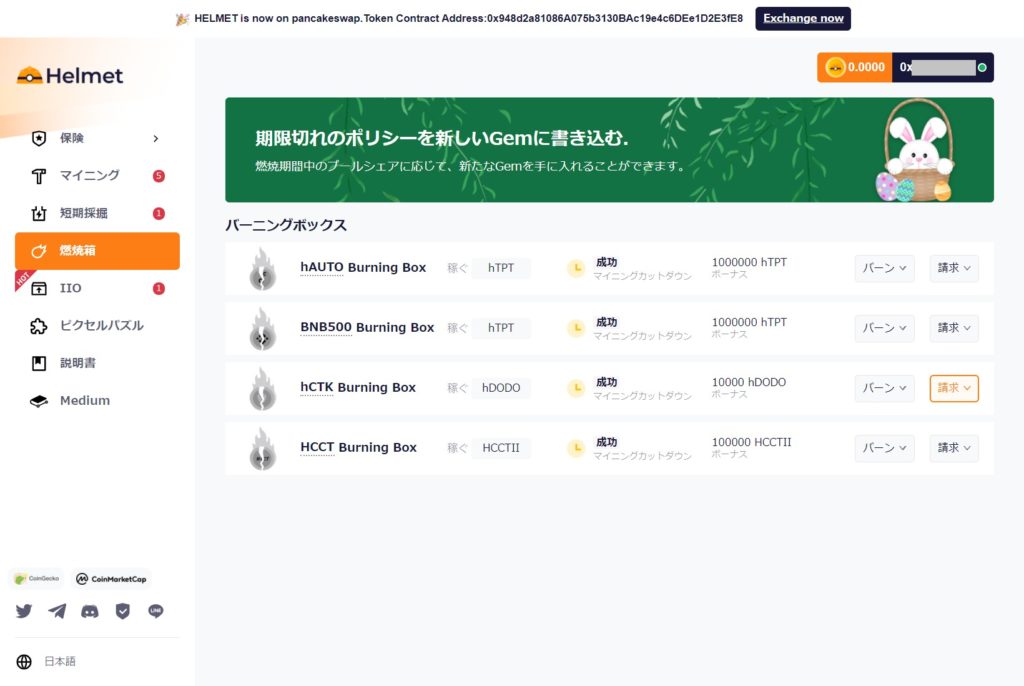The width and height of the screenshot is (1024, 686).
Task: Click the green Gem promotional banner
Action: coord(609,150)
